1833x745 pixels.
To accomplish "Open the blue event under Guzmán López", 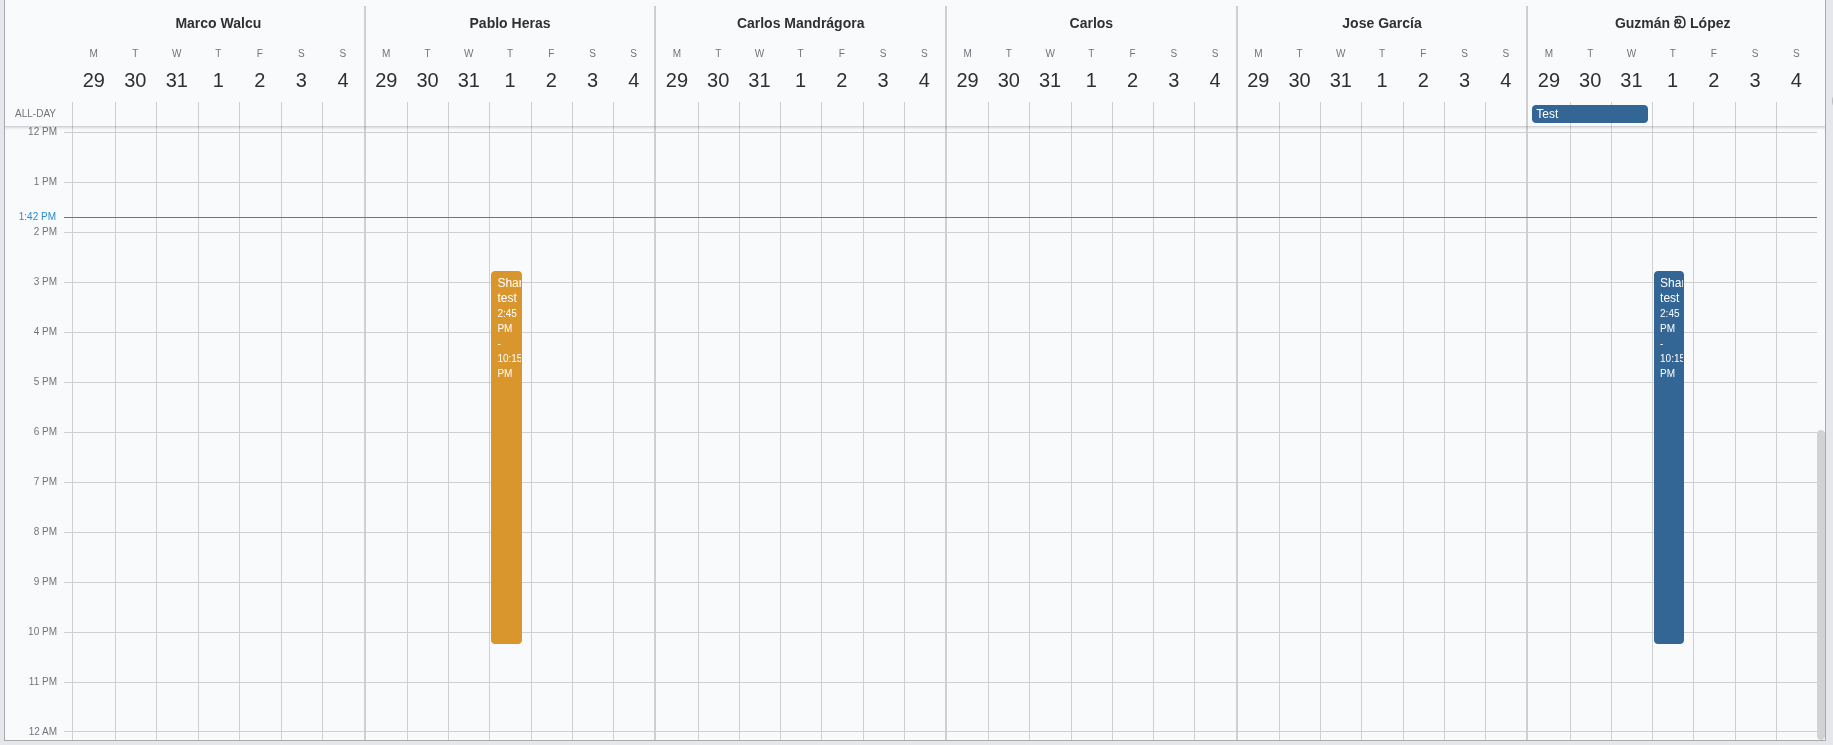I will click(x=1668, y=457).
